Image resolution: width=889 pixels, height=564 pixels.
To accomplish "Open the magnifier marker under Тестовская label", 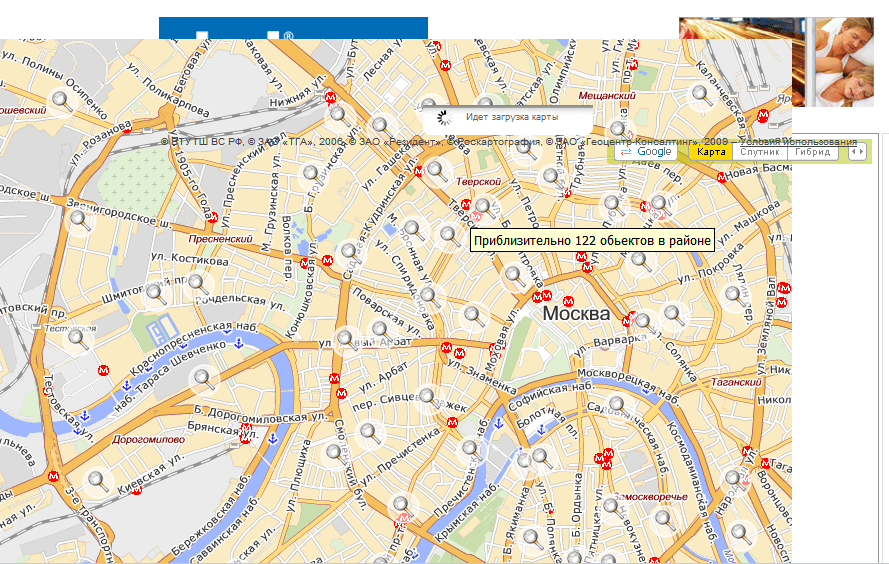I will tap(78, 340).
